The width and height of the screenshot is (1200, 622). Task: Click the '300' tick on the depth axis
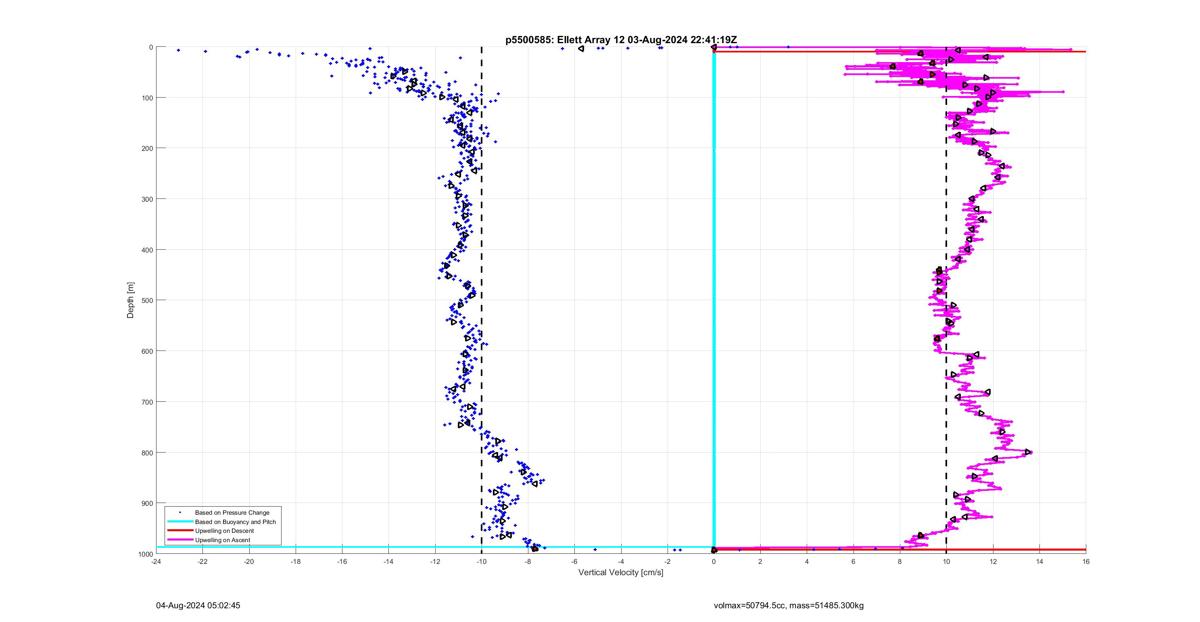147,199
